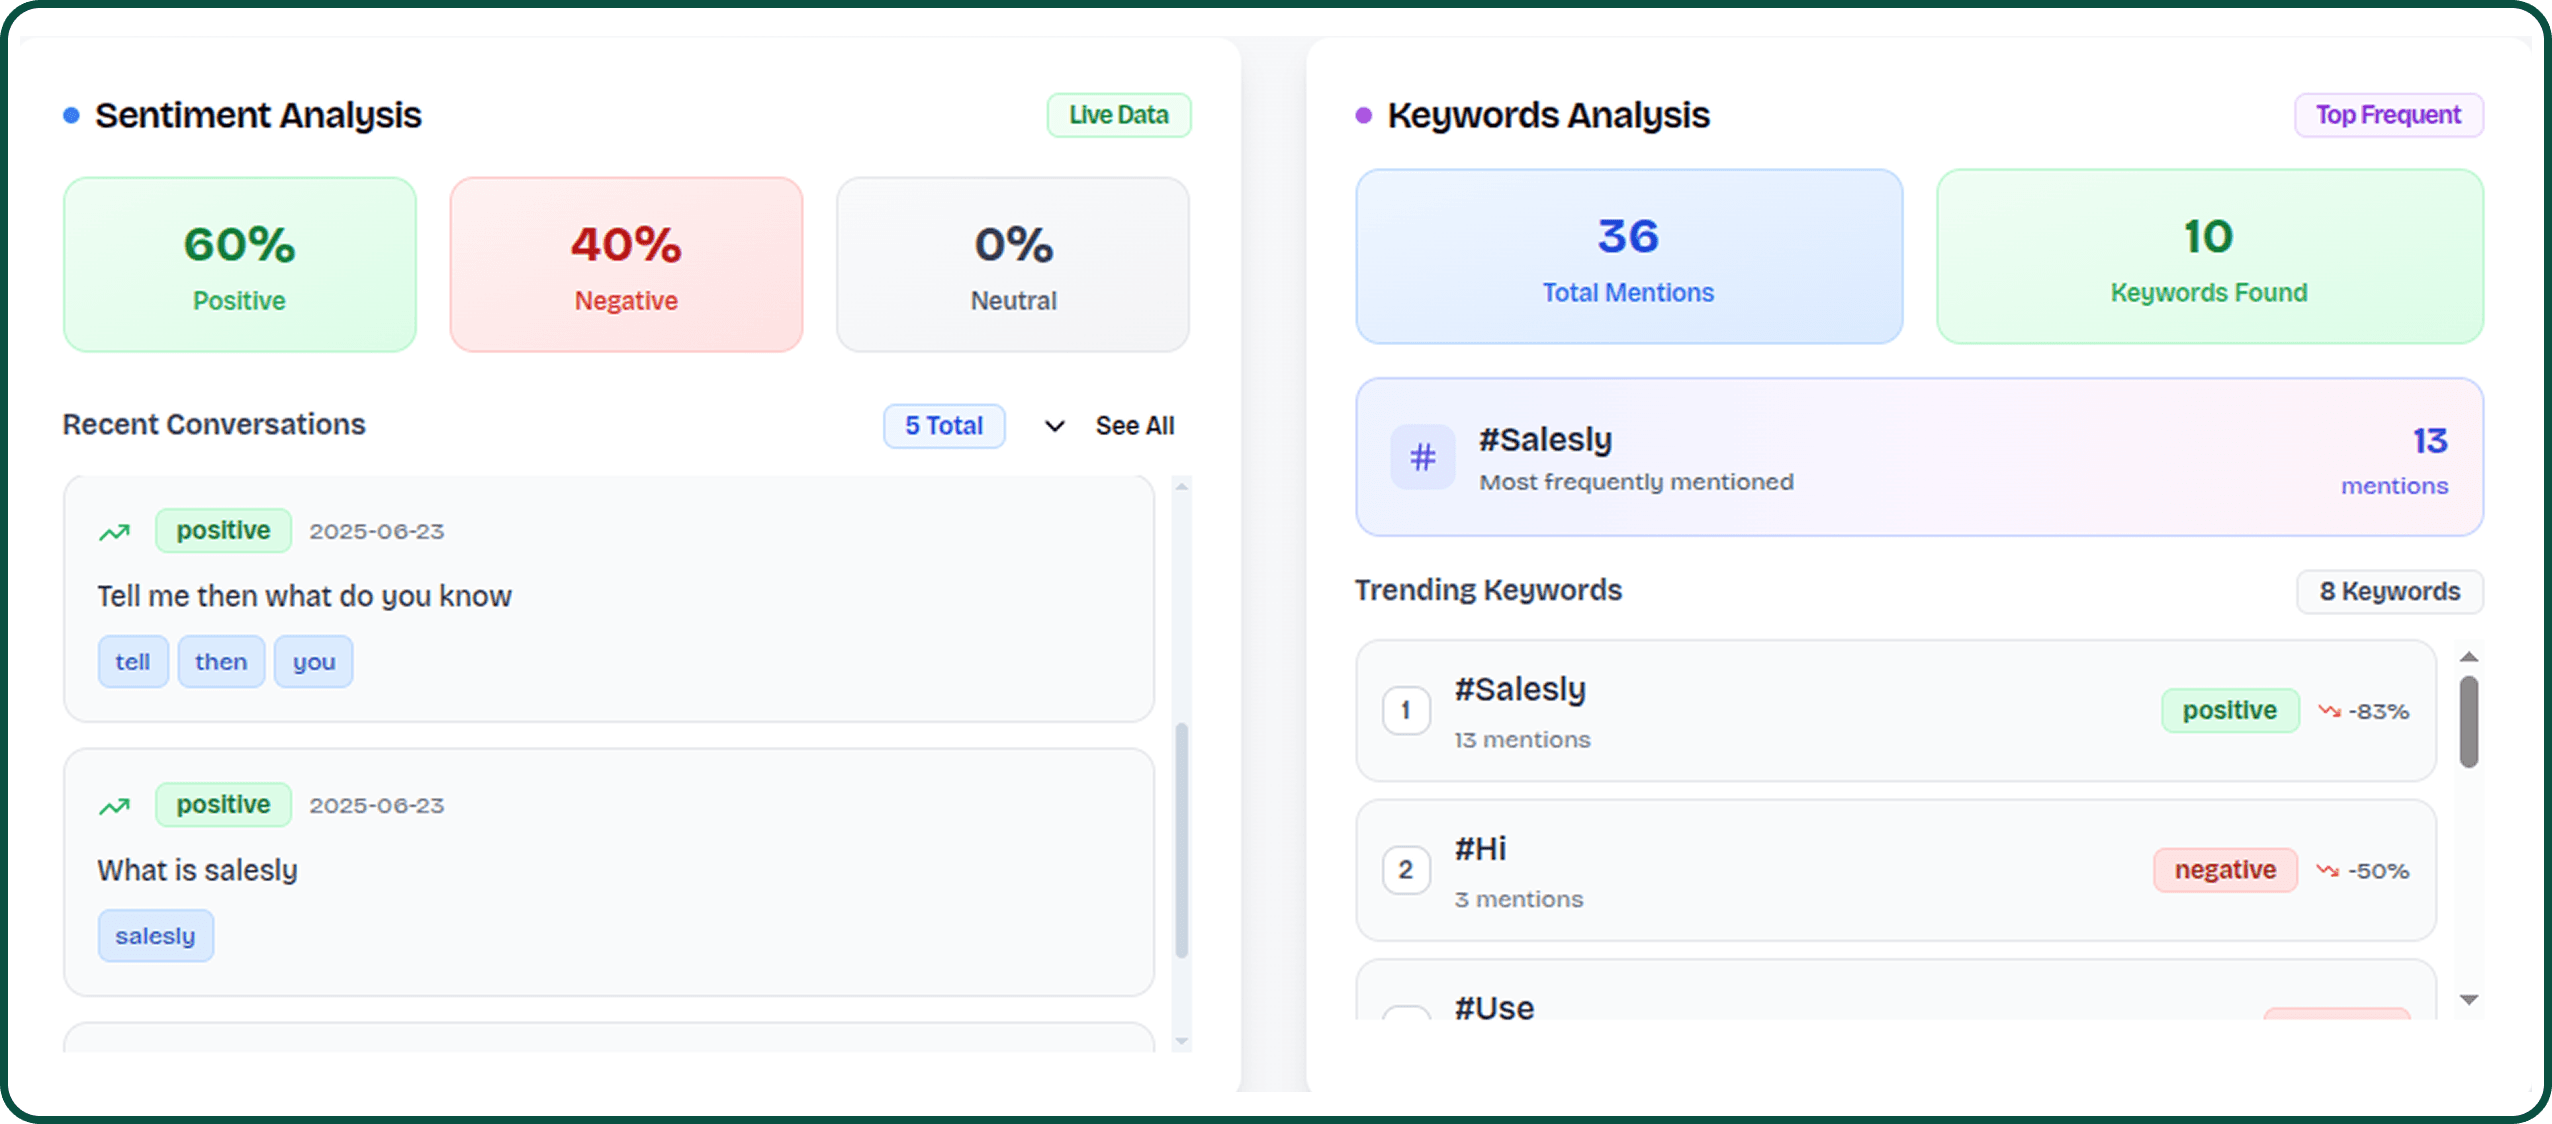Click the green trend arrow on first conversation
This screenshot has height=1124, width=2552.
click(115, 531)
